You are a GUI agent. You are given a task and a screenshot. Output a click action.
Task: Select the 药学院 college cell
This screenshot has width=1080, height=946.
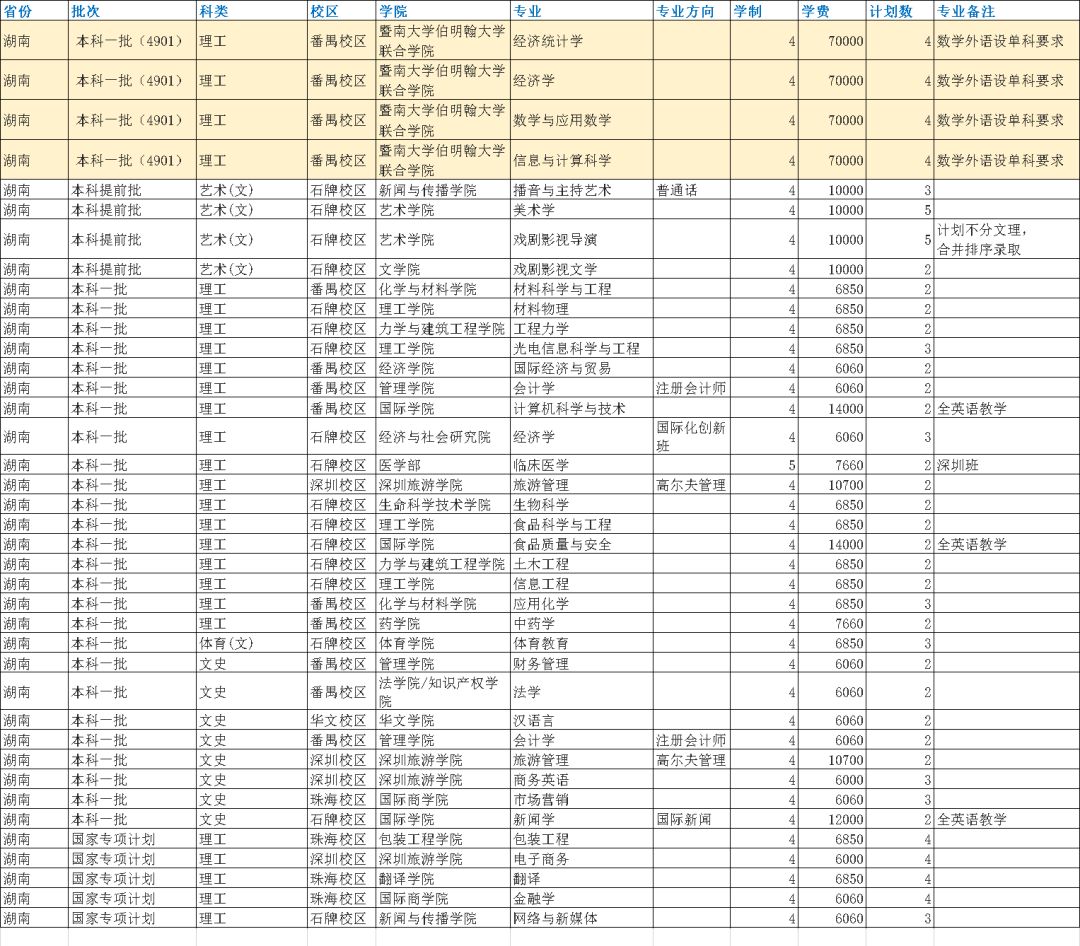click(442, 624)
